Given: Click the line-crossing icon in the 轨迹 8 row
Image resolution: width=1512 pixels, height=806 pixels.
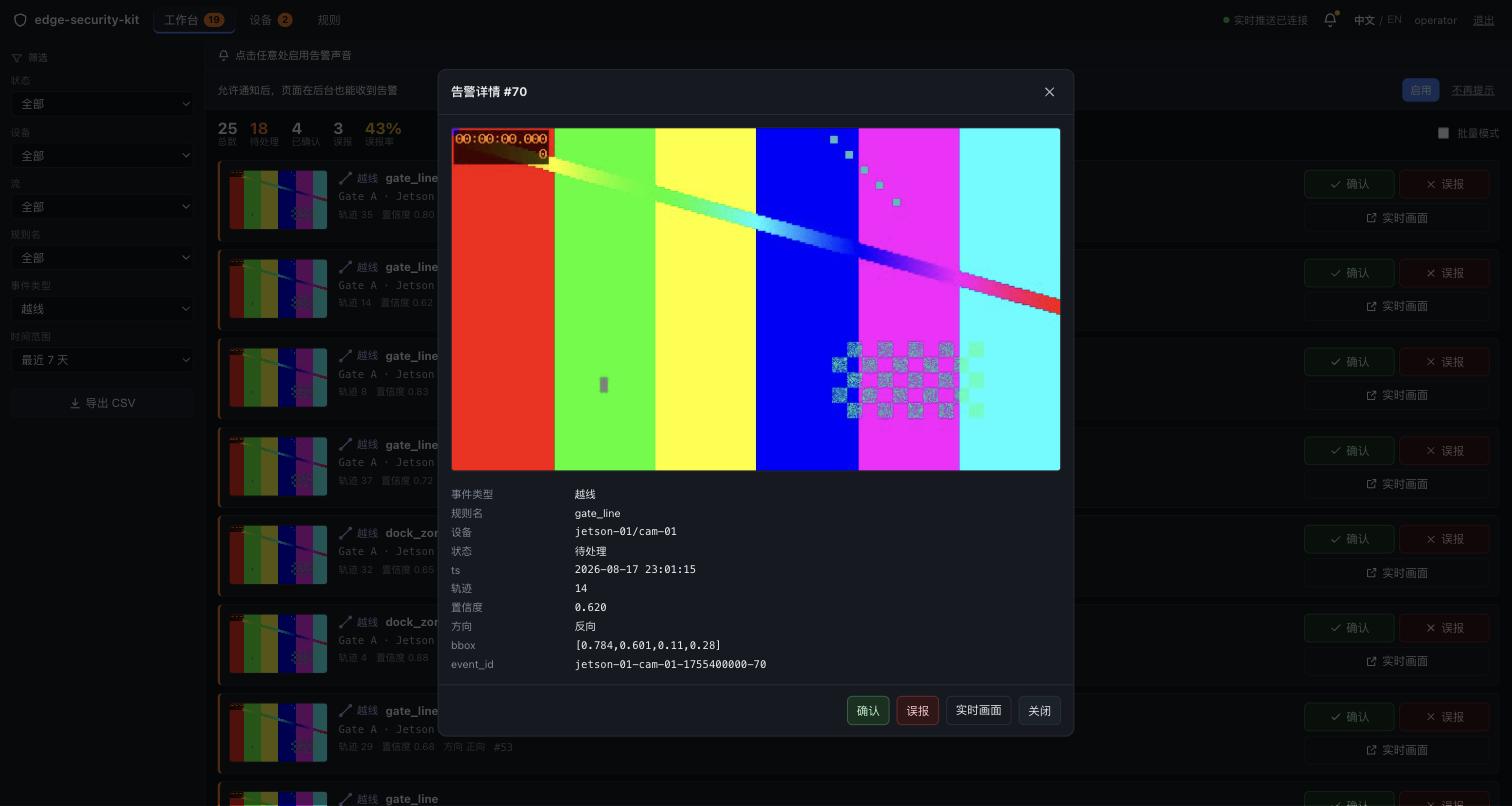Looking at the screenshot, I should 346,355.
